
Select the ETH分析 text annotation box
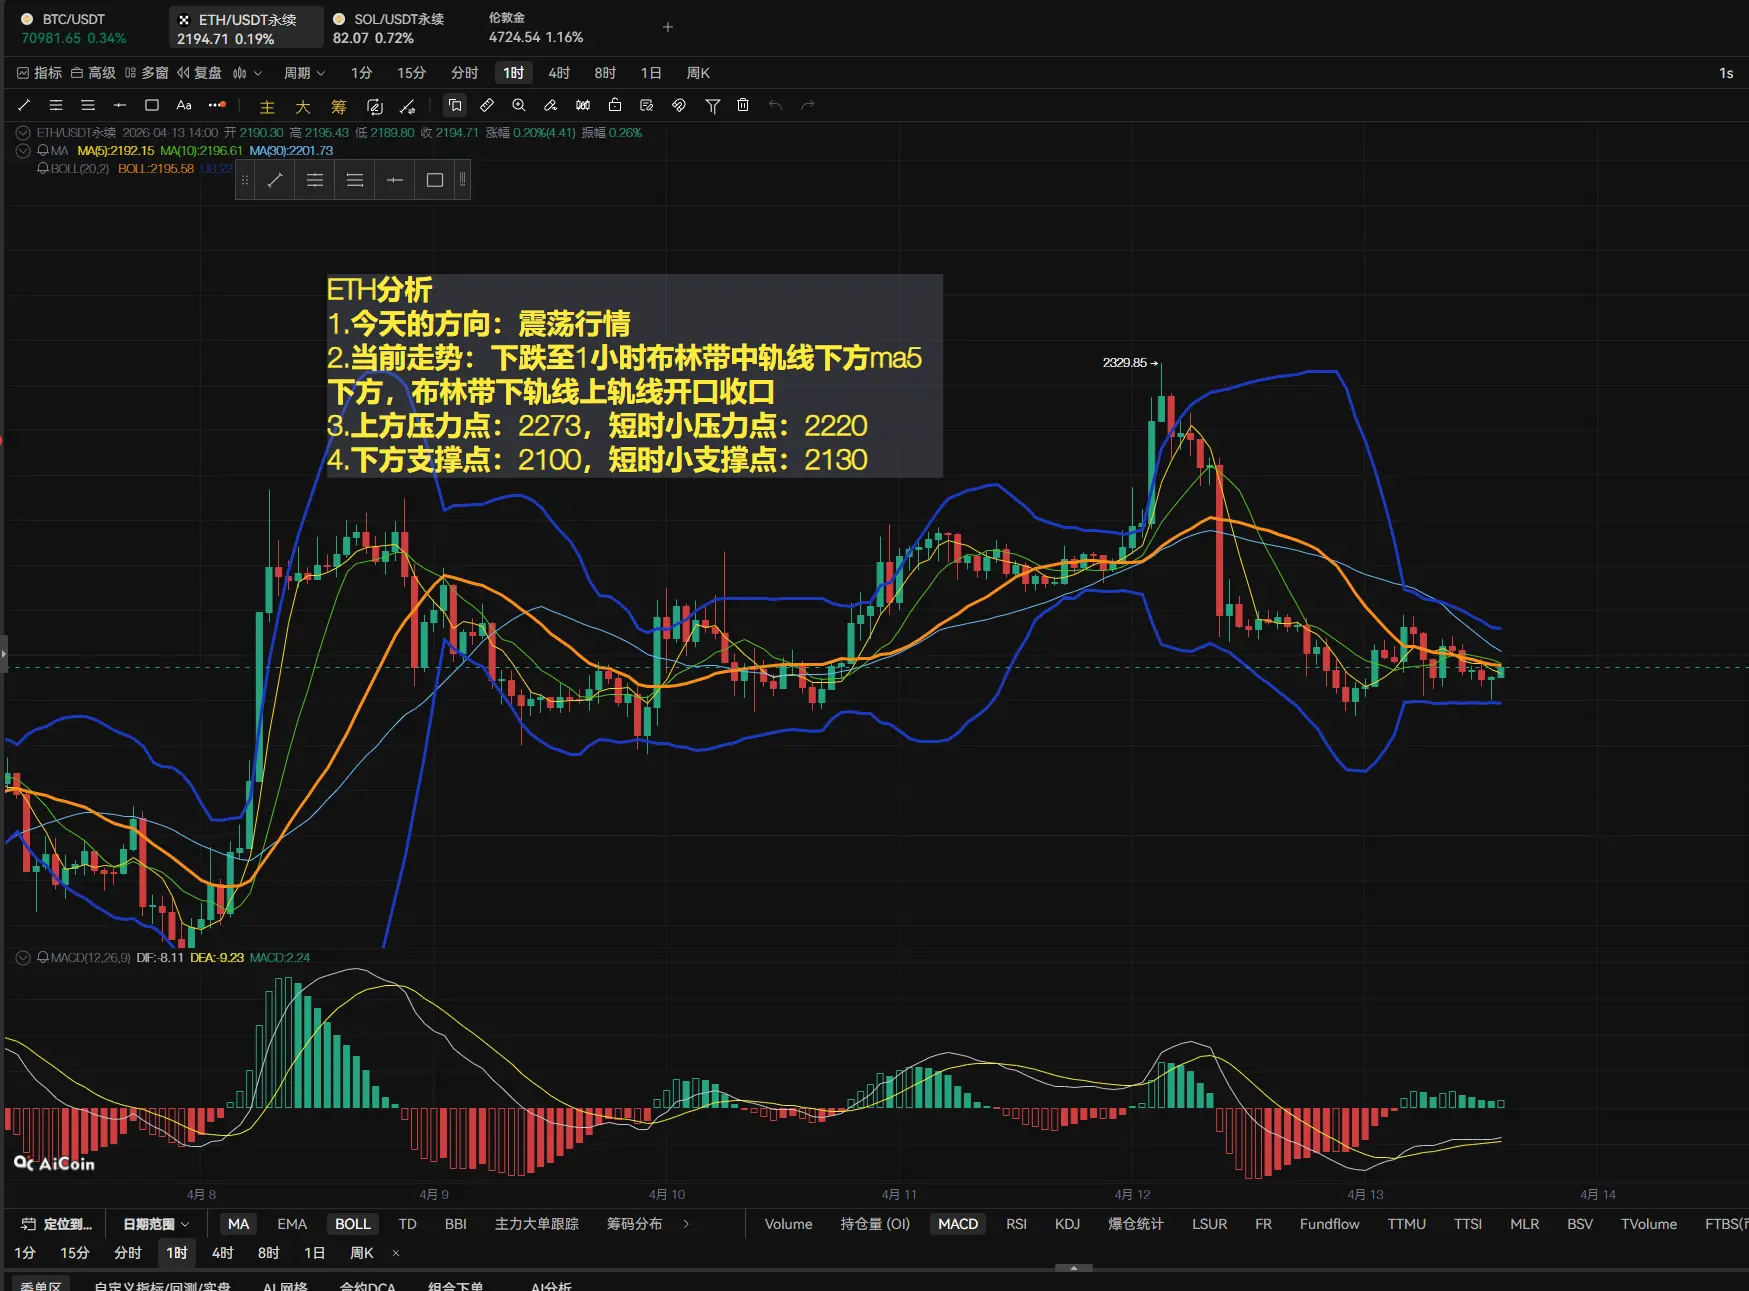tap(634, 376)
